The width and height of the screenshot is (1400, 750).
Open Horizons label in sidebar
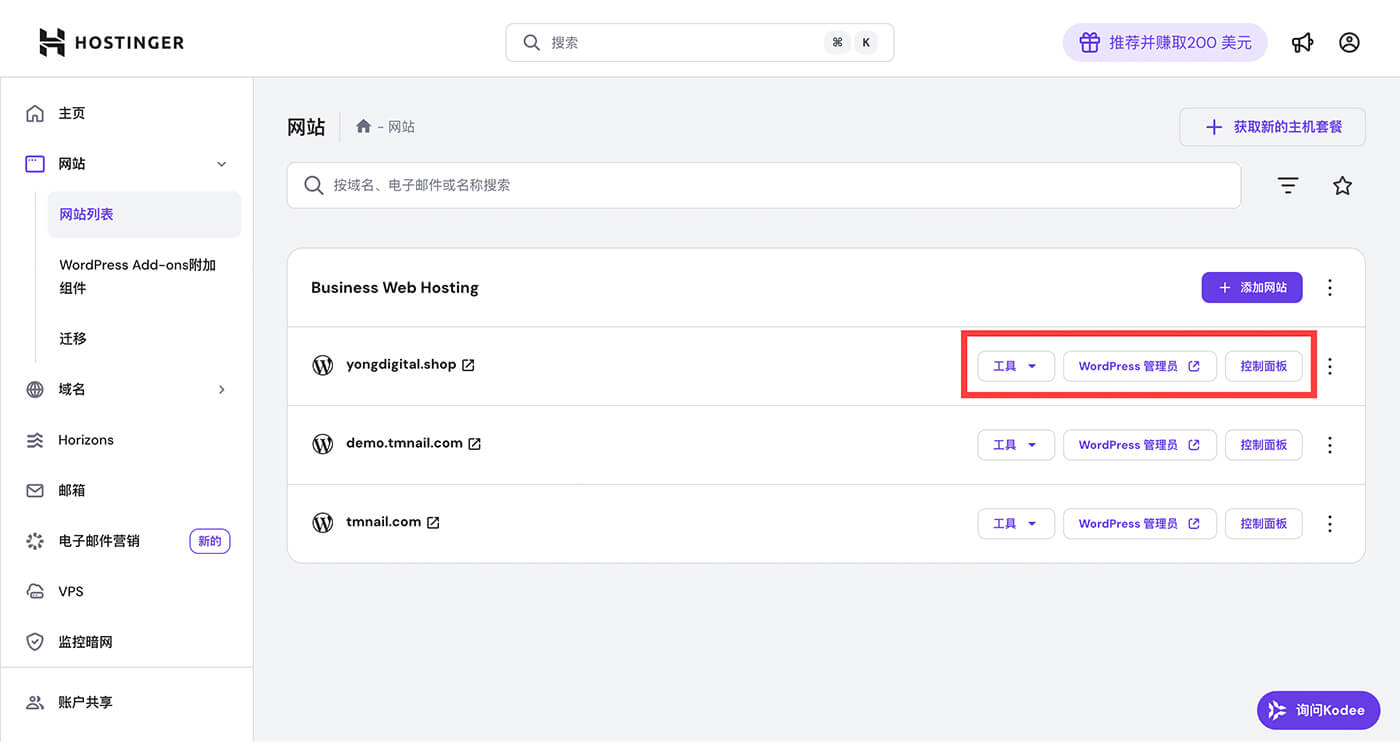tap(86, 440)
